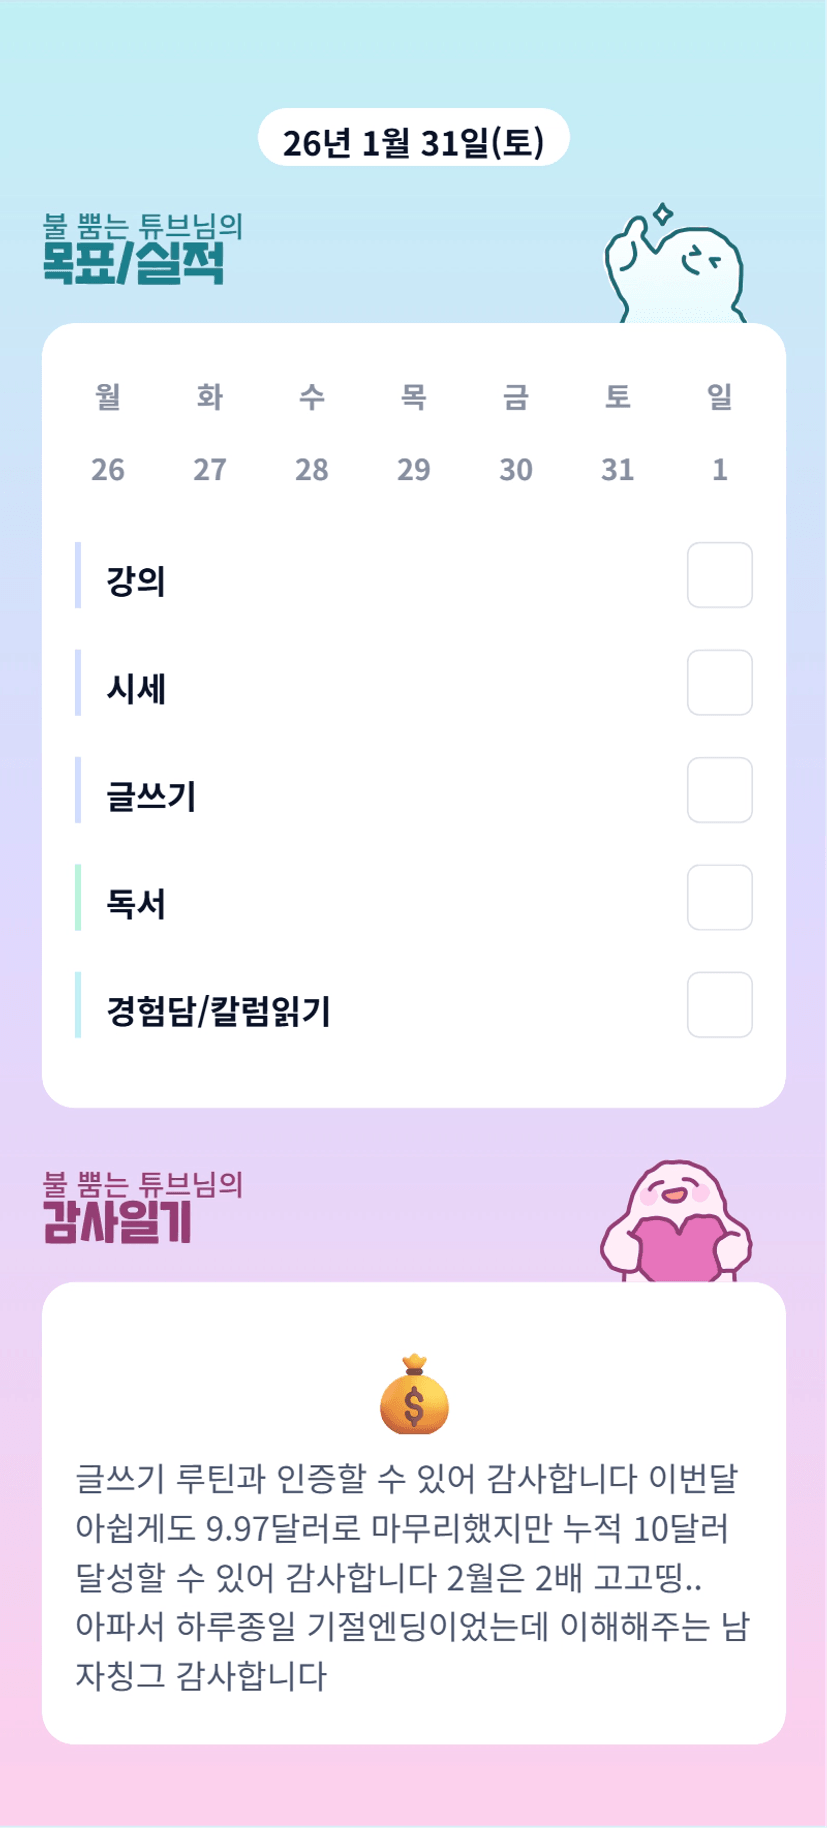The width and height of the screenshot is (827, 1828).
Task: Mark 글쓰기 goal as done
Action: point(719,790)
